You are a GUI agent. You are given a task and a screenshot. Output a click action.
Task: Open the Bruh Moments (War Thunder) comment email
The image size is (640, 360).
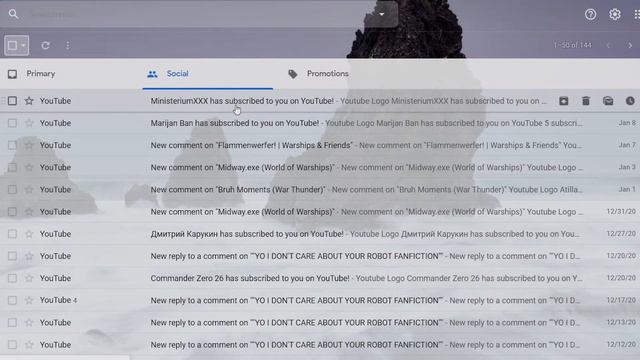point(320,189)
